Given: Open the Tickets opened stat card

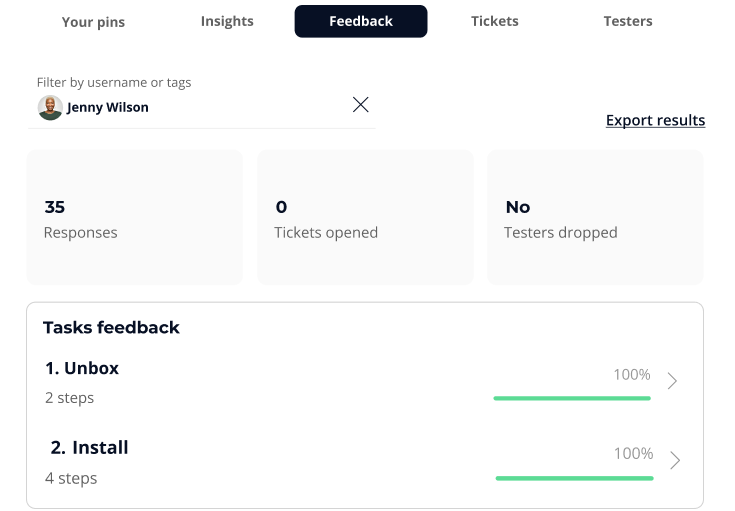Looking at the screenshot, I should pos(365,218).
